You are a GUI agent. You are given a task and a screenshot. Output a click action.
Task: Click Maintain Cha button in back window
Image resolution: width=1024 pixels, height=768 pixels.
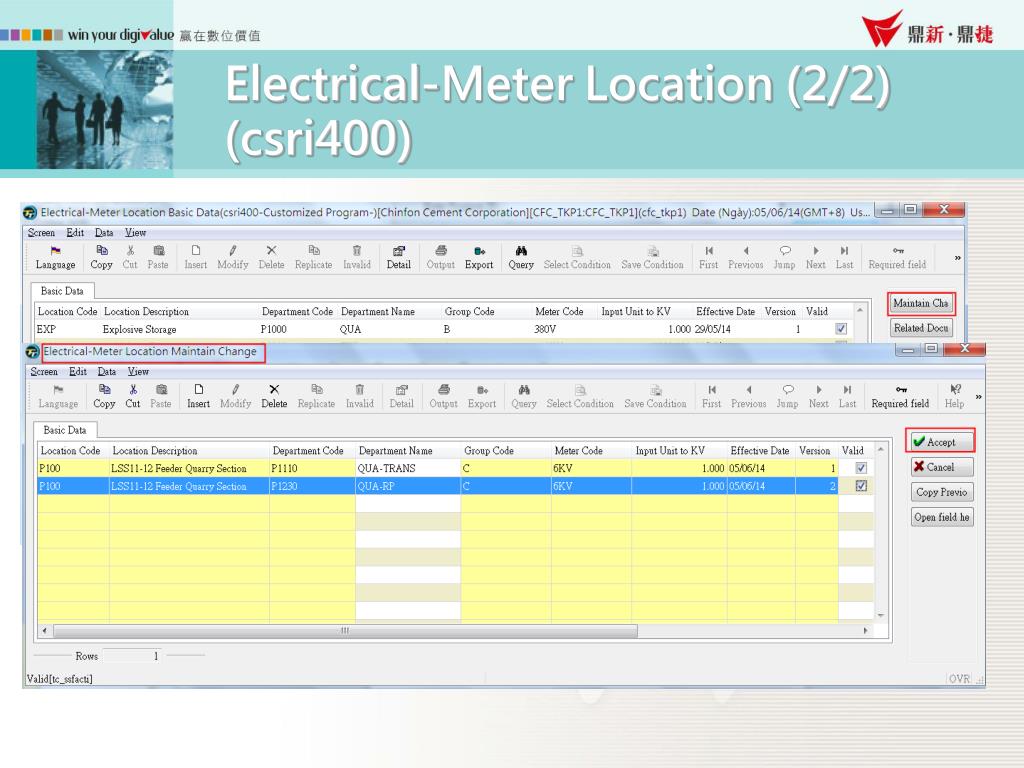click(x=921, y=303)
